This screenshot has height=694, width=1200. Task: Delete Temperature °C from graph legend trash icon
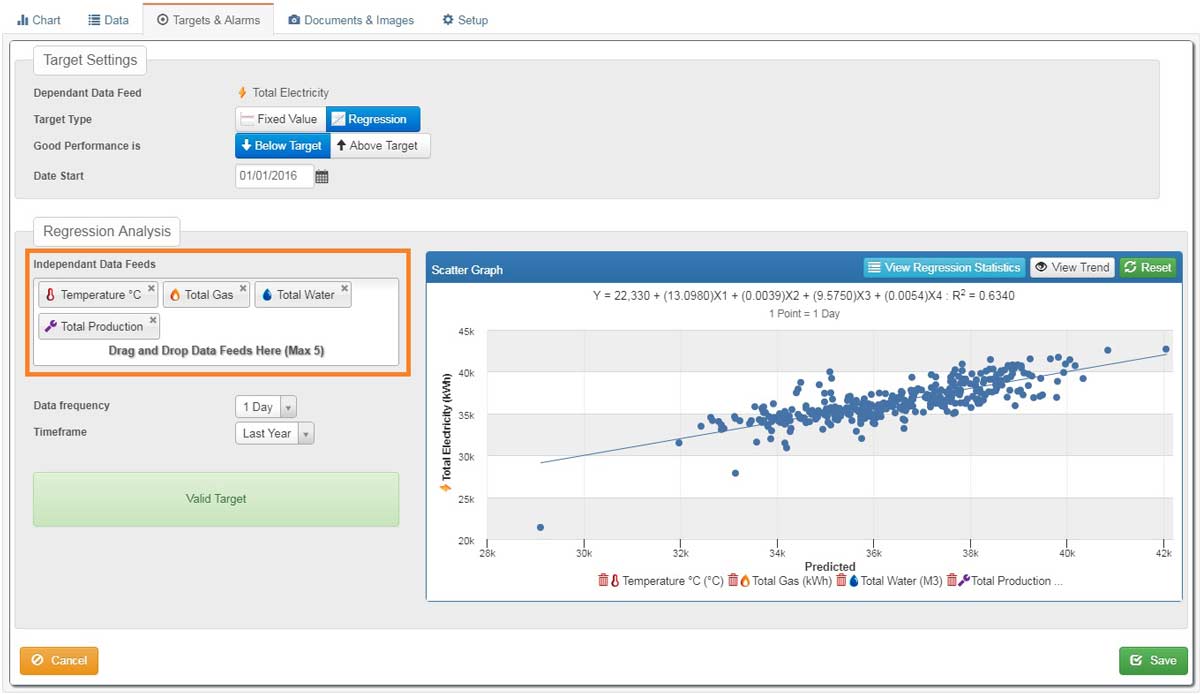pos(603,580)
